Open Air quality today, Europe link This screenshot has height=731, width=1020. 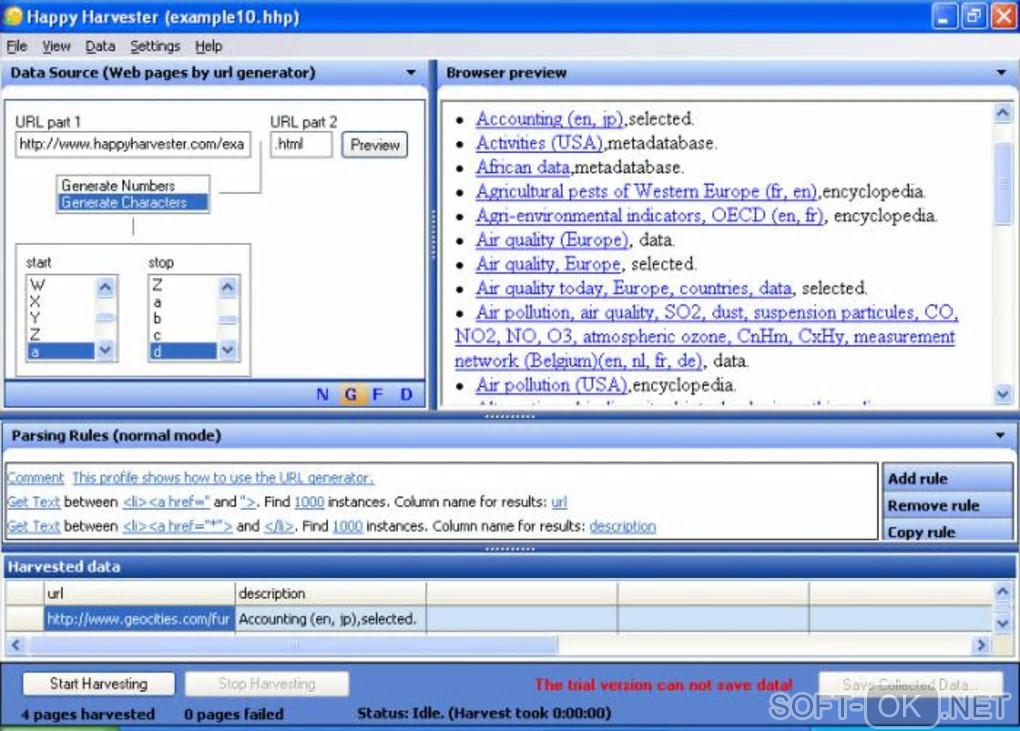[x=634, y=287]
